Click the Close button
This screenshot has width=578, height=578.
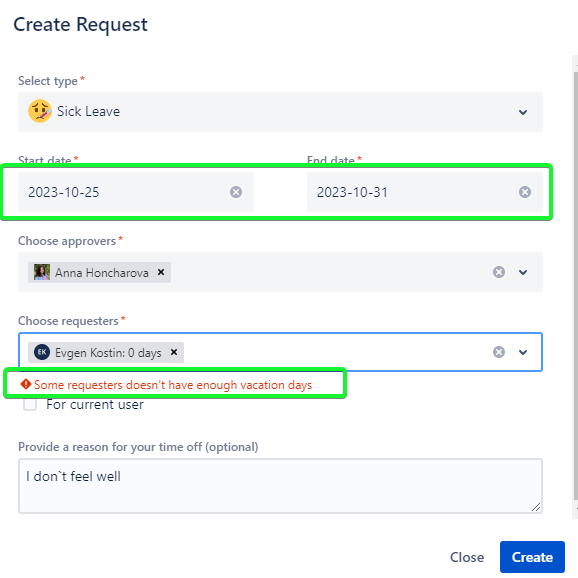467,557
